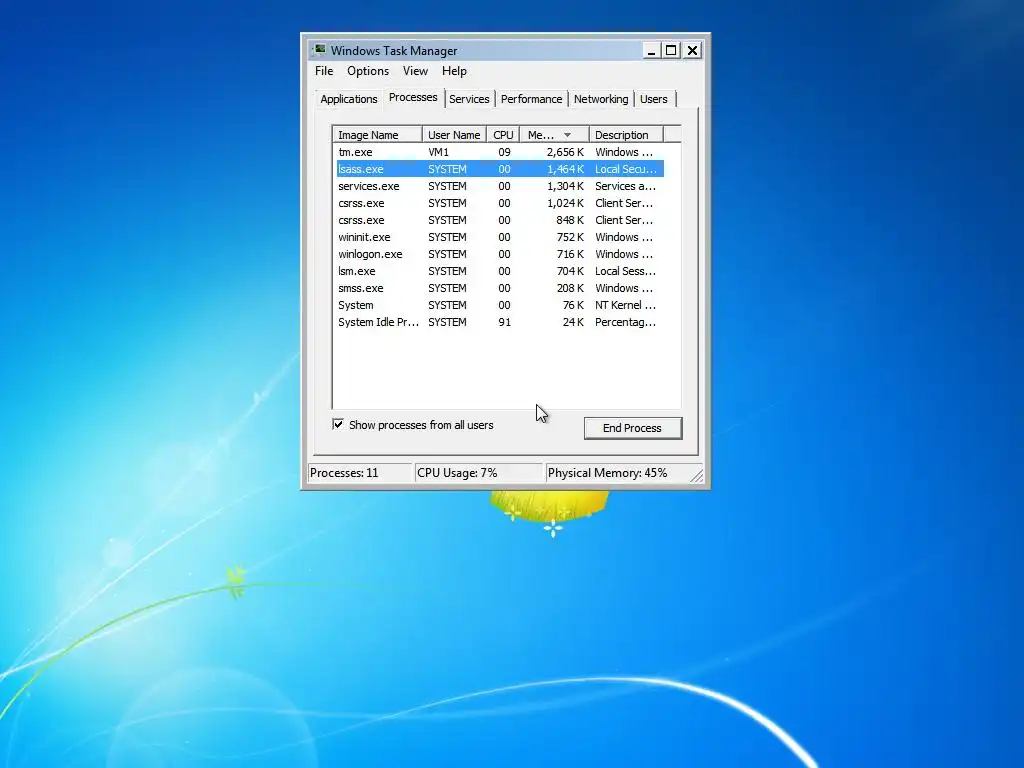
Task: Click VM1 user name for tm.exe
Action: (x=438, y=152)
